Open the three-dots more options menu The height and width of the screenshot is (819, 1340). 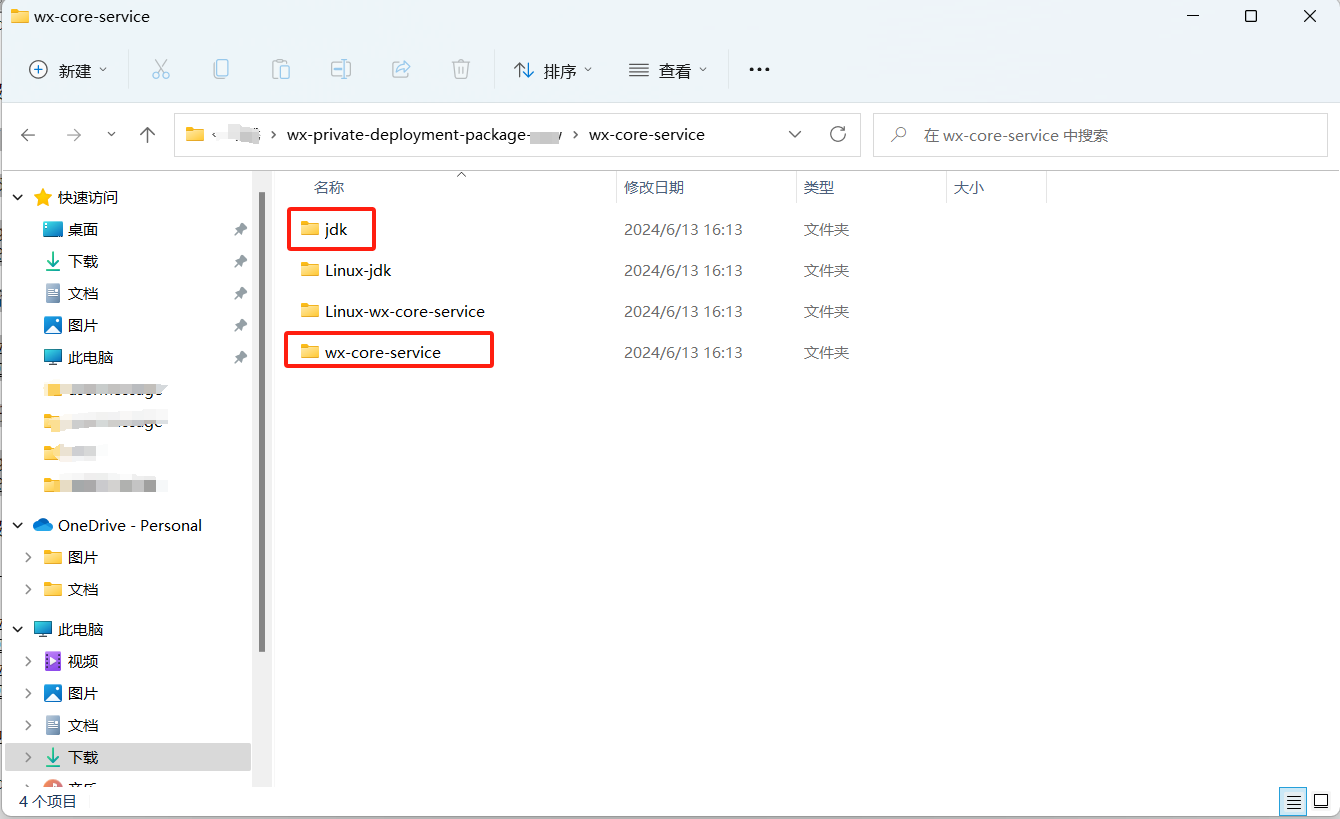(759, 69)
